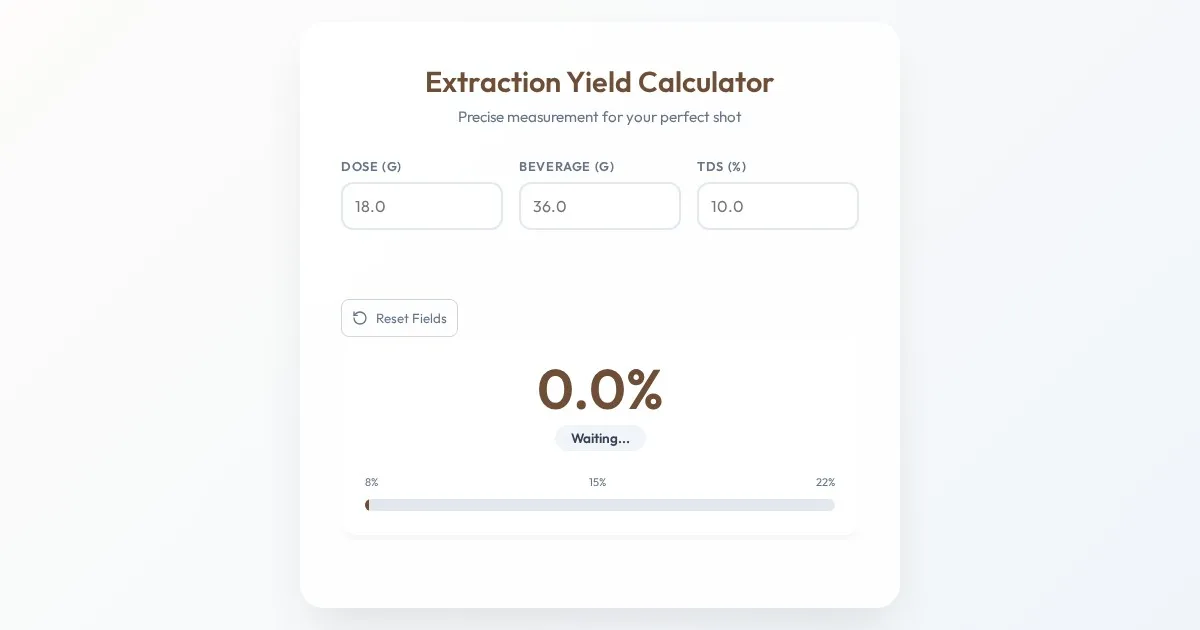1200x630 pixels.
Task: Click the percent sign in the yield result
Action: [645, 389]
